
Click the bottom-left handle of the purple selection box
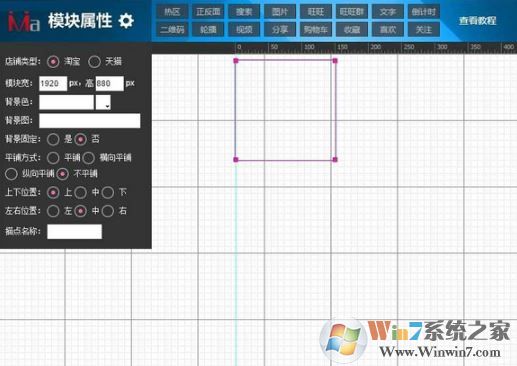pyautogui.click(x=236, y=159)
